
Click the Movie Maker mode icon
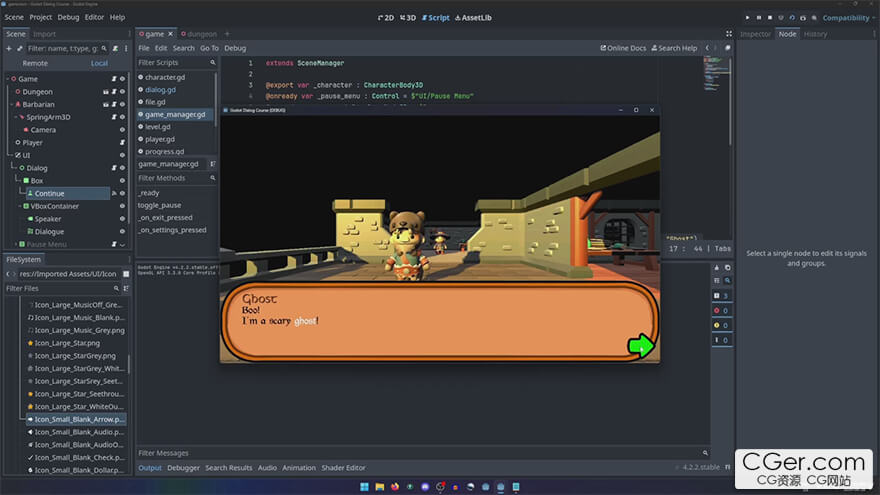pyautogui.click(x=814, y=18)
